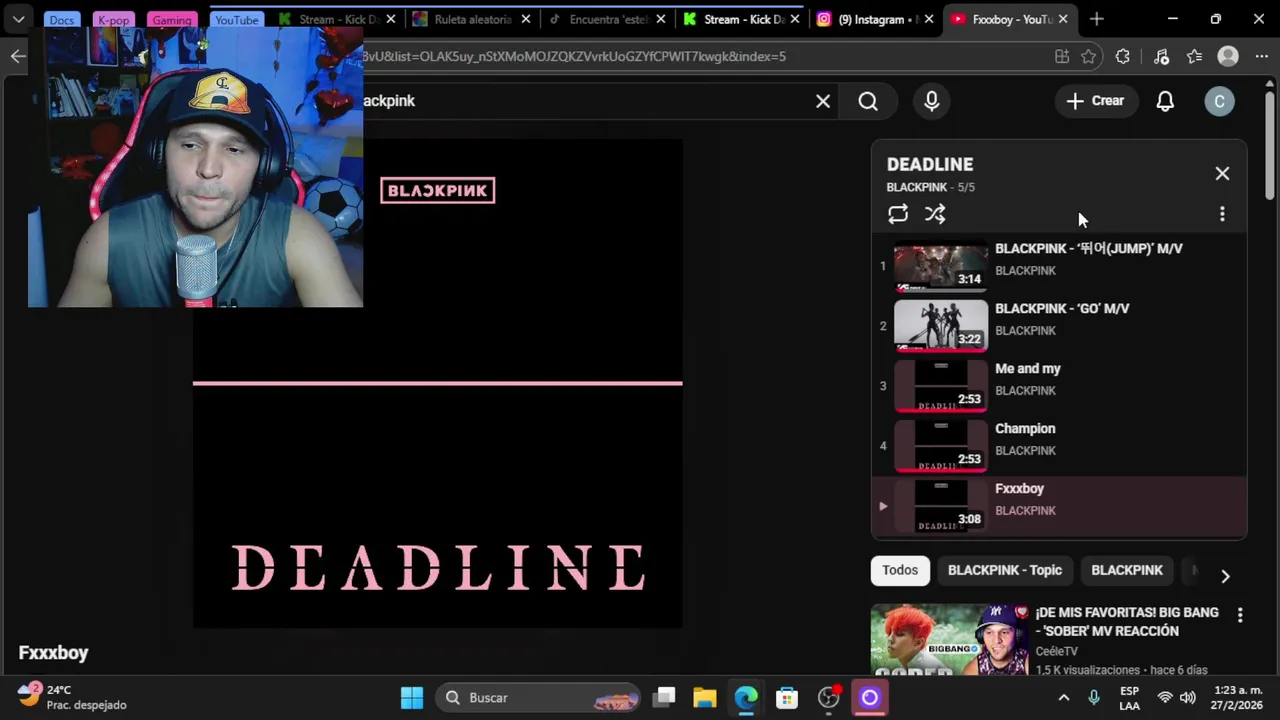The width and height of the screenshot is (1280, 720).
Task: Click the browser address bar URL
Action: [574, 57]
